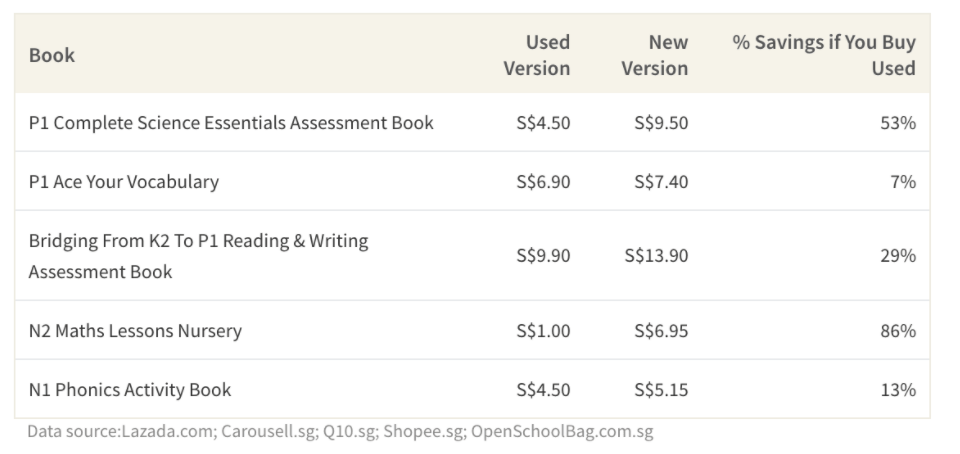Viewport: 960px width, 454px height.
Task: Click the % Savings if You Buy Used header
Action: point(824,55)
